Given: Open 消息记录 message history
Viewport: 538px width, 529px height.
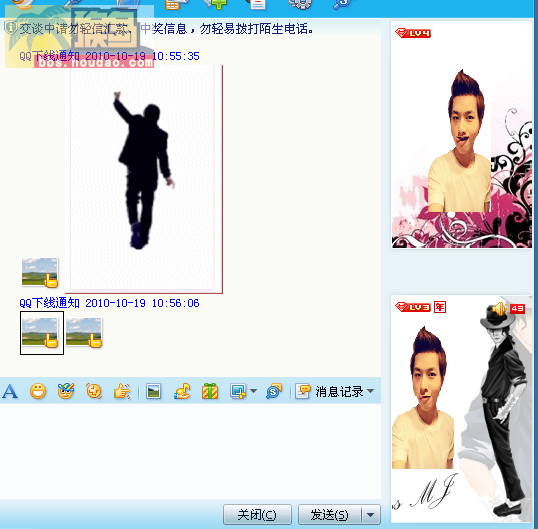Looking at the screenshot, I should pyautogui.click(x=329, y=391).
